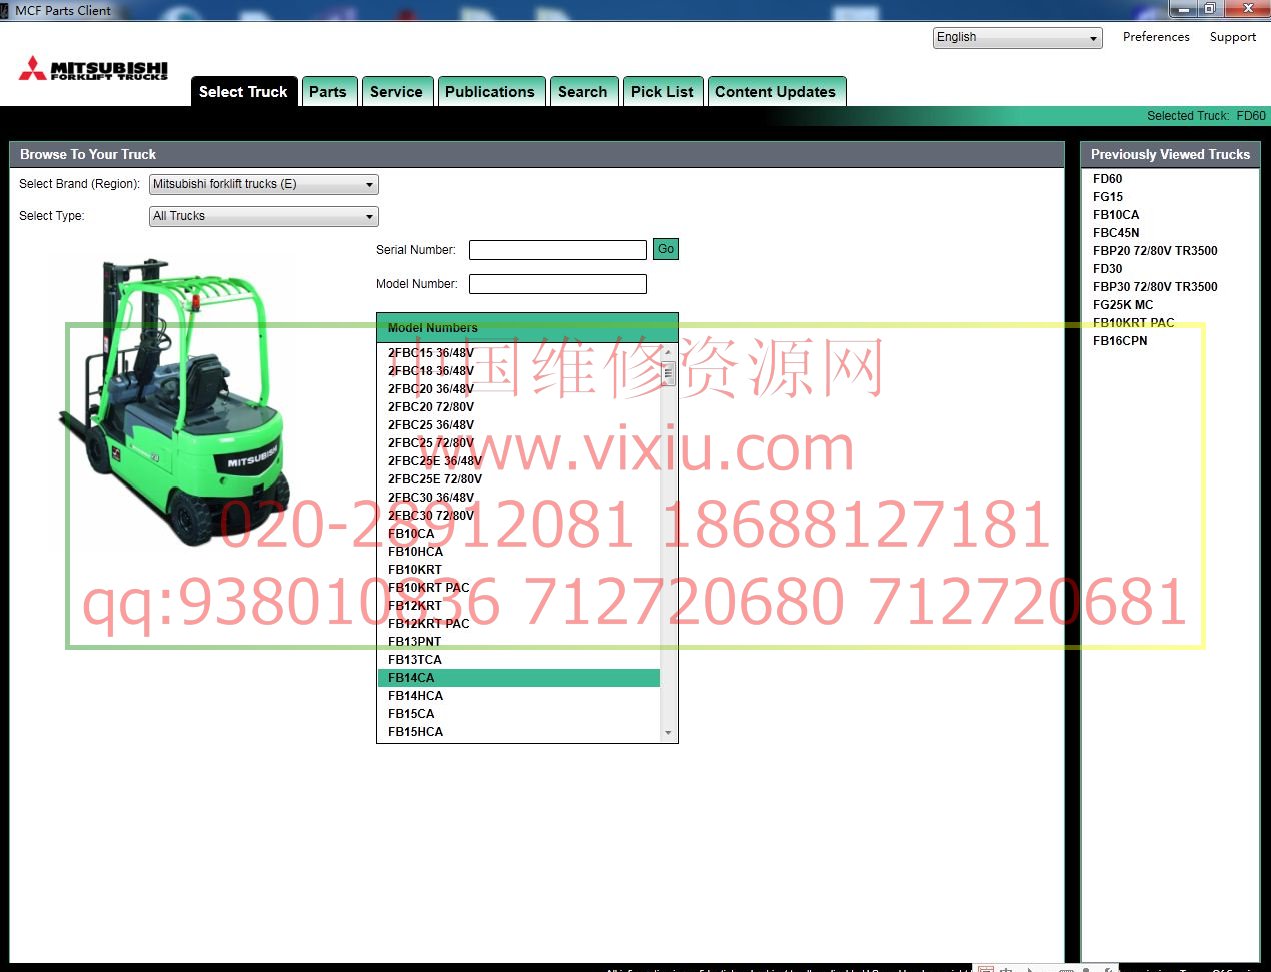Switch to Content Updates tab

pos(775,92)
